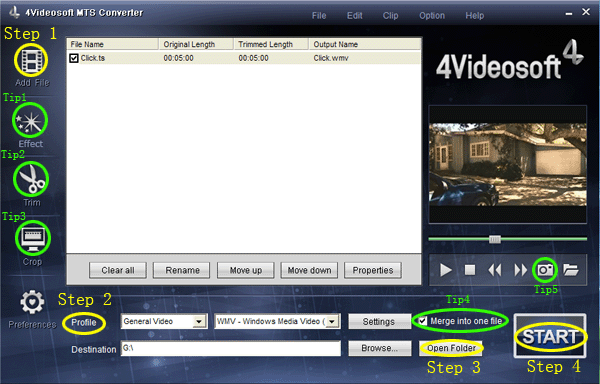The image size is (600, 384).
Task: Play the preview video
Action: [x=445, y=270]
